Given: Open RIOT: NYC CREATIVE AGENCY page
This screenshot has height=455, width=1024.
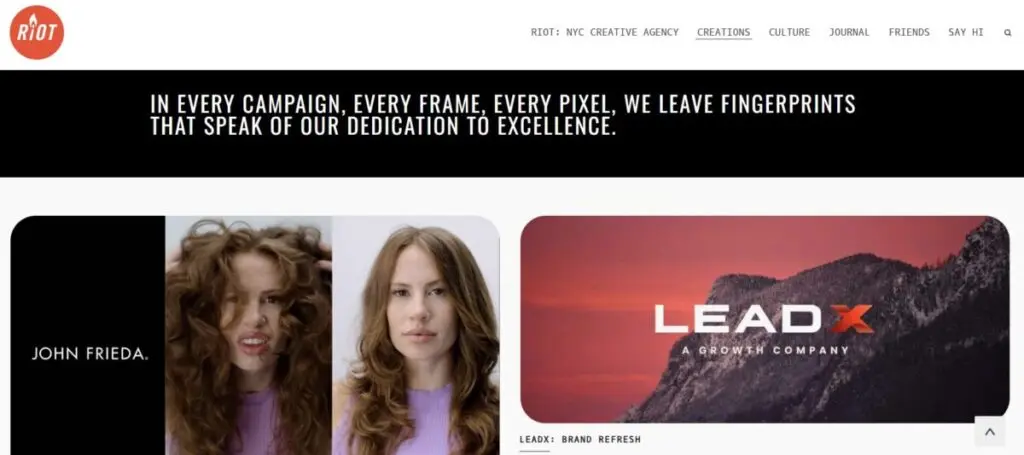Looking at the screenshot, I should point(604,32).
